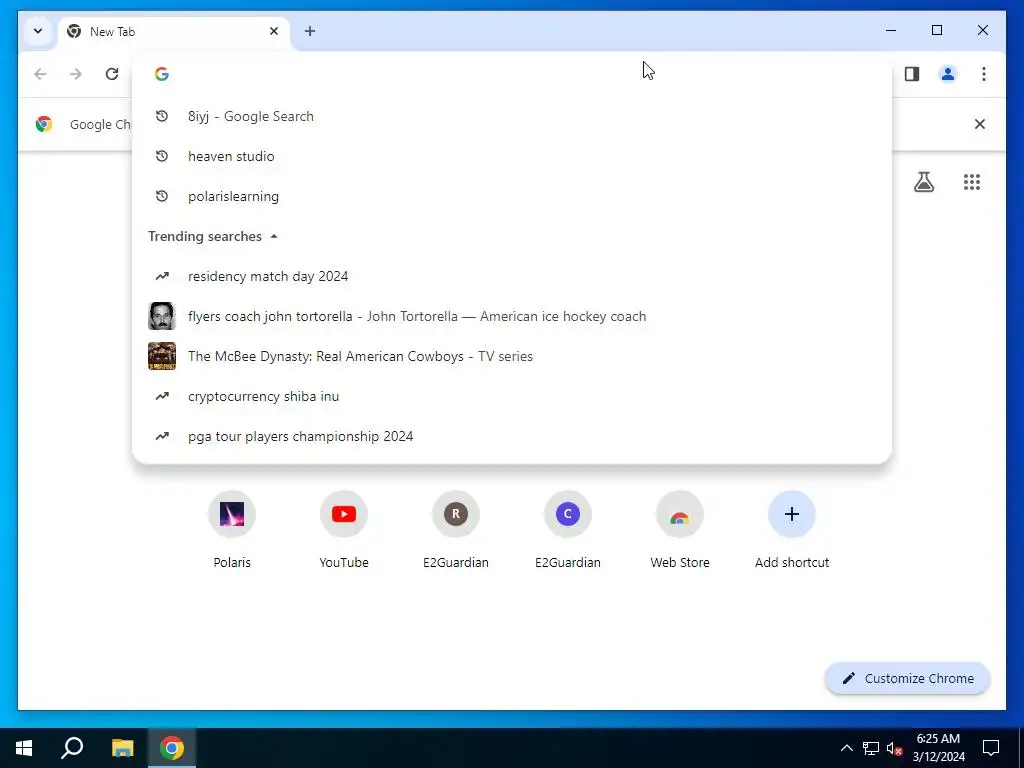The height and width of the screenshot is (768, 1024).
Task: Select The McBee Dynasty suggestion
Action: coord(512,356)
